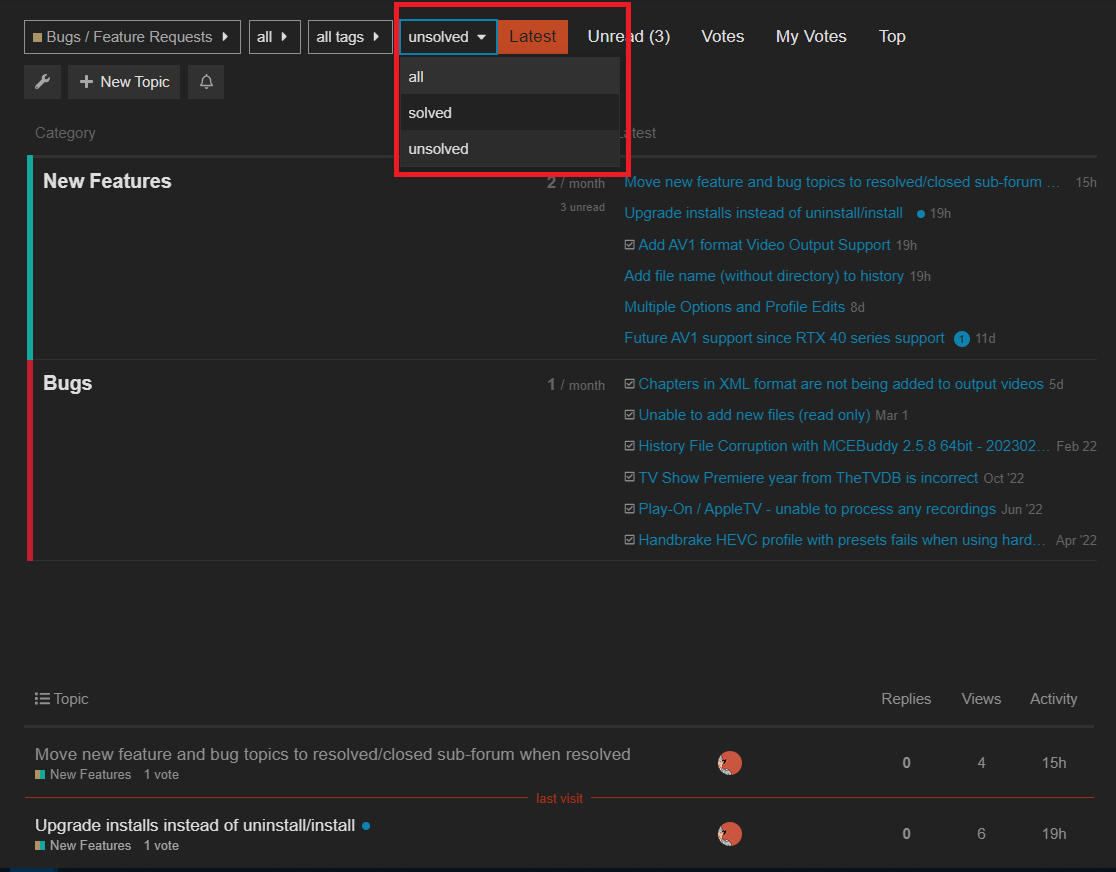The width and height of the screenshot is (1116, 872).
Task: Click solved checkmark icon beside 'Add AV1 format' topic
Action: point(630,245)
